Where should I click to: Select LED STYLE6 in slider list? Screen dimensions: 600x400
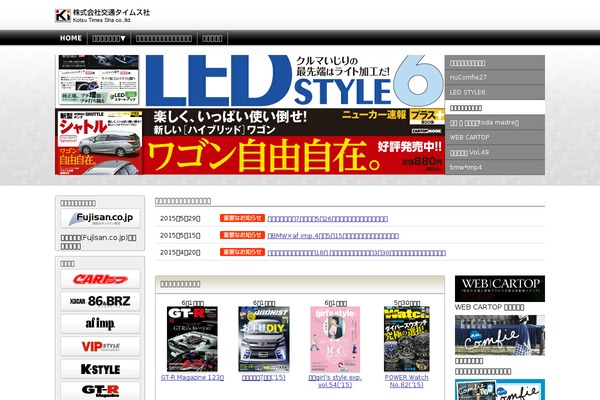(494, 92)
